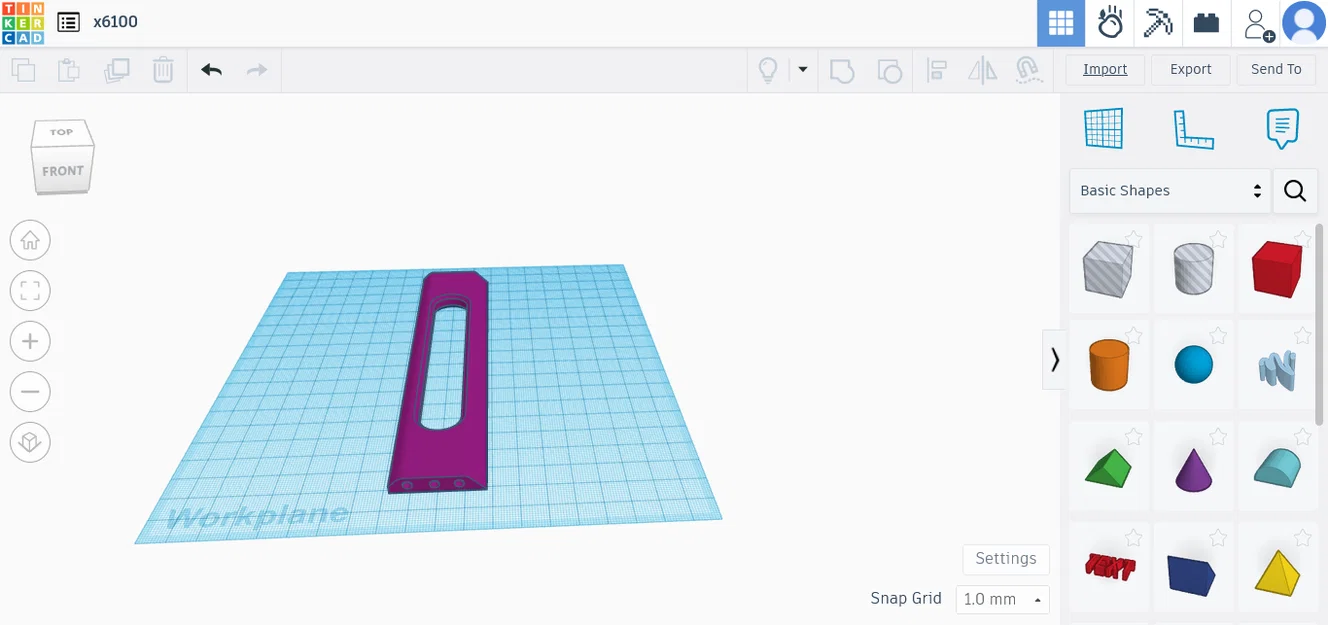Open the Bricks tab icon
The height and width of the screenshot is (625, 1328).
pos(1206,23)
